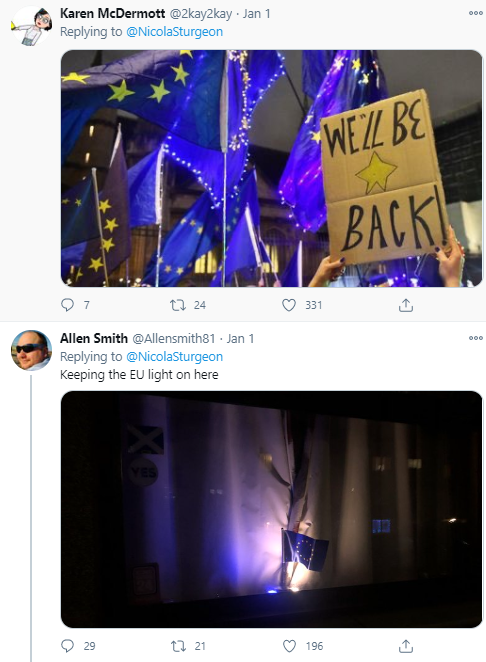
Task: View the EU flag in window photo
Action: tap(272, 509)
